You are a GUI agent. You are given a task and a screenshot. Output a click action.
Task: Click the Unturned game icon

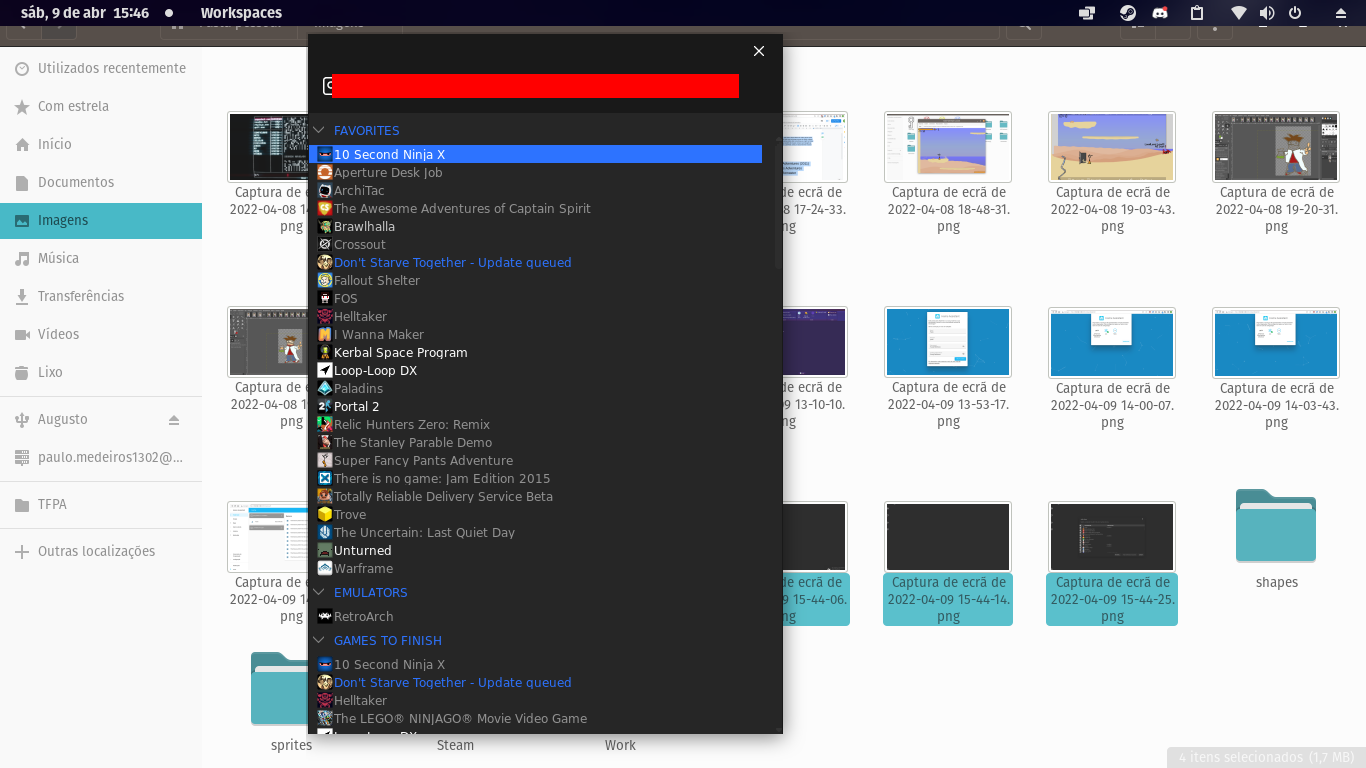pyautogui.click(x=325, y=550)
